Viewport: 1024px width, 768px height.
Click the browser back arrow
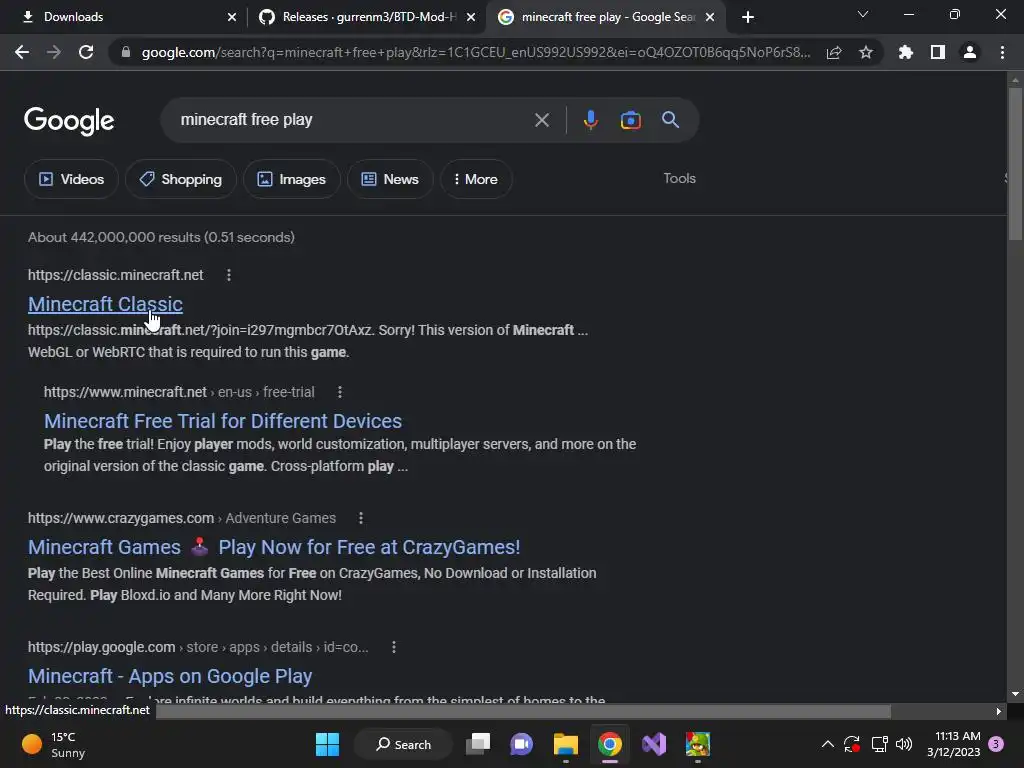click(22, 52)
